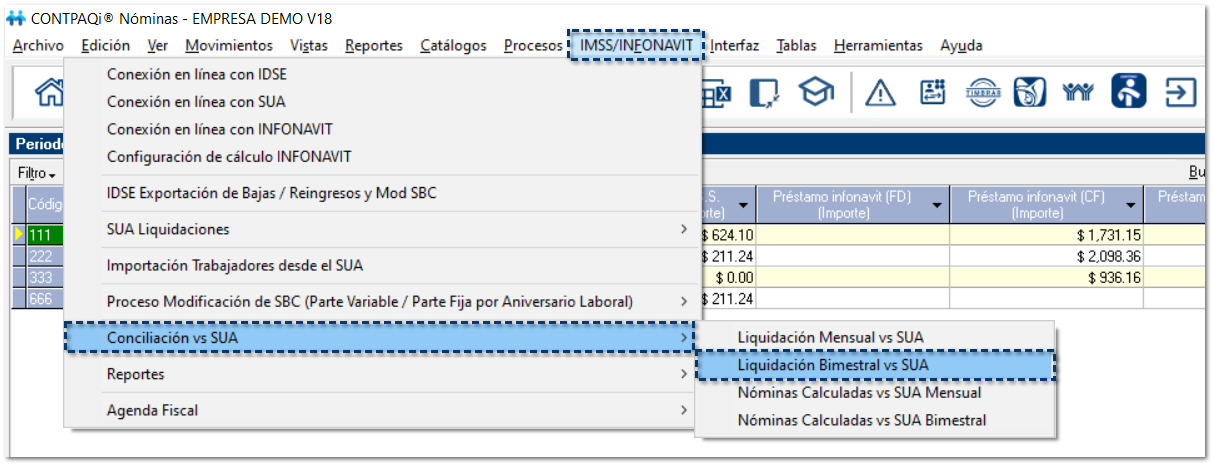Click the Préstamo infonavit (FD) column header
The image size is (1214, 466).
click(853, 205)
